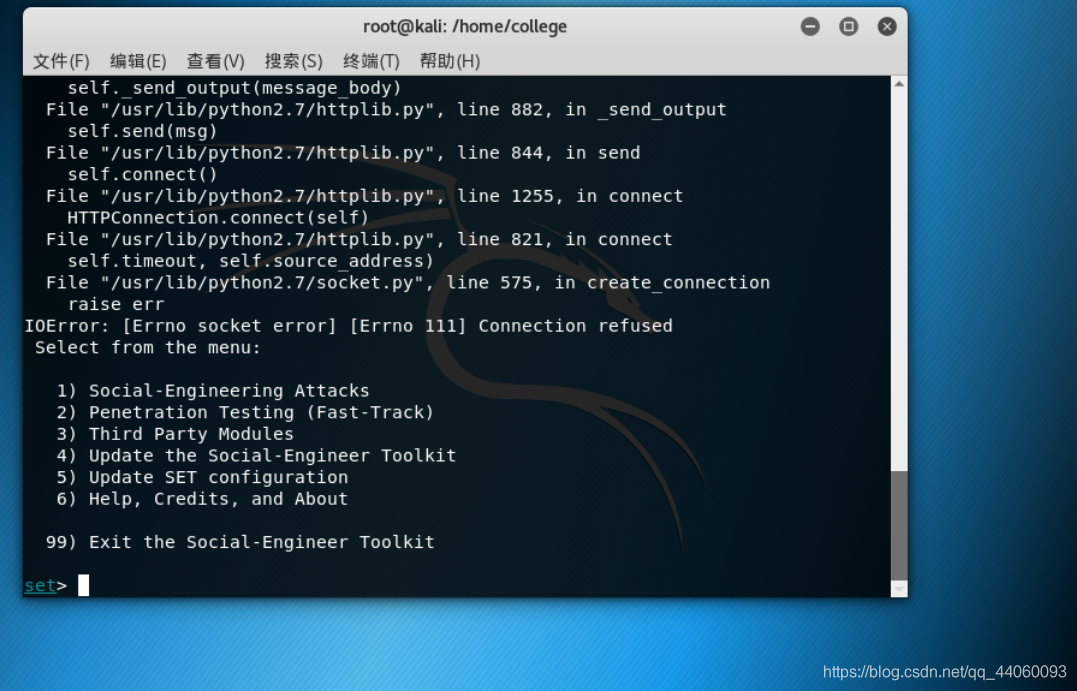1077x691 pixels.
Task: Click the httplib.py line 844 traceback line
Action: coord(343,152)
